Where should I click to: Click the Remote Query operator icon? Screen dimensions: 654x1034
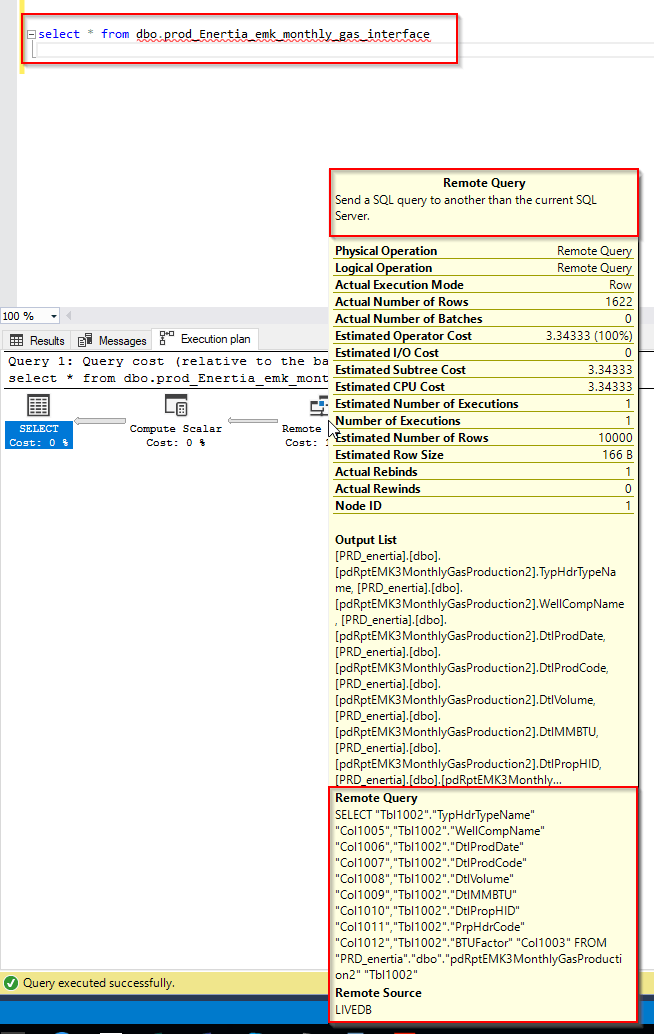[318, 406]
